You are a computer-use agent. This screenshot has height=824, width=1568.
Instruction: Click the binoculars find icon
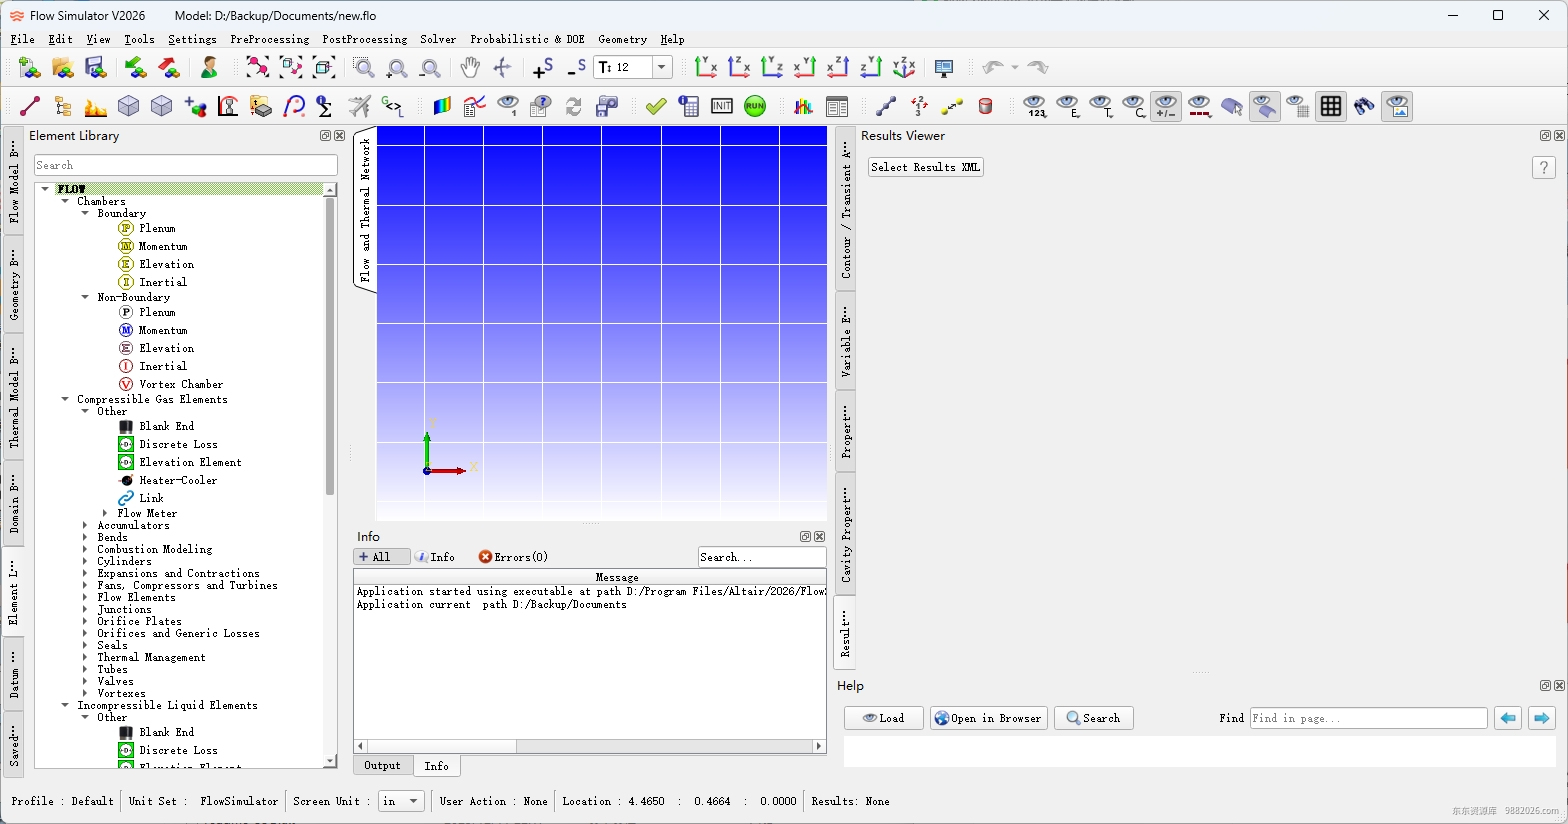1364,106
